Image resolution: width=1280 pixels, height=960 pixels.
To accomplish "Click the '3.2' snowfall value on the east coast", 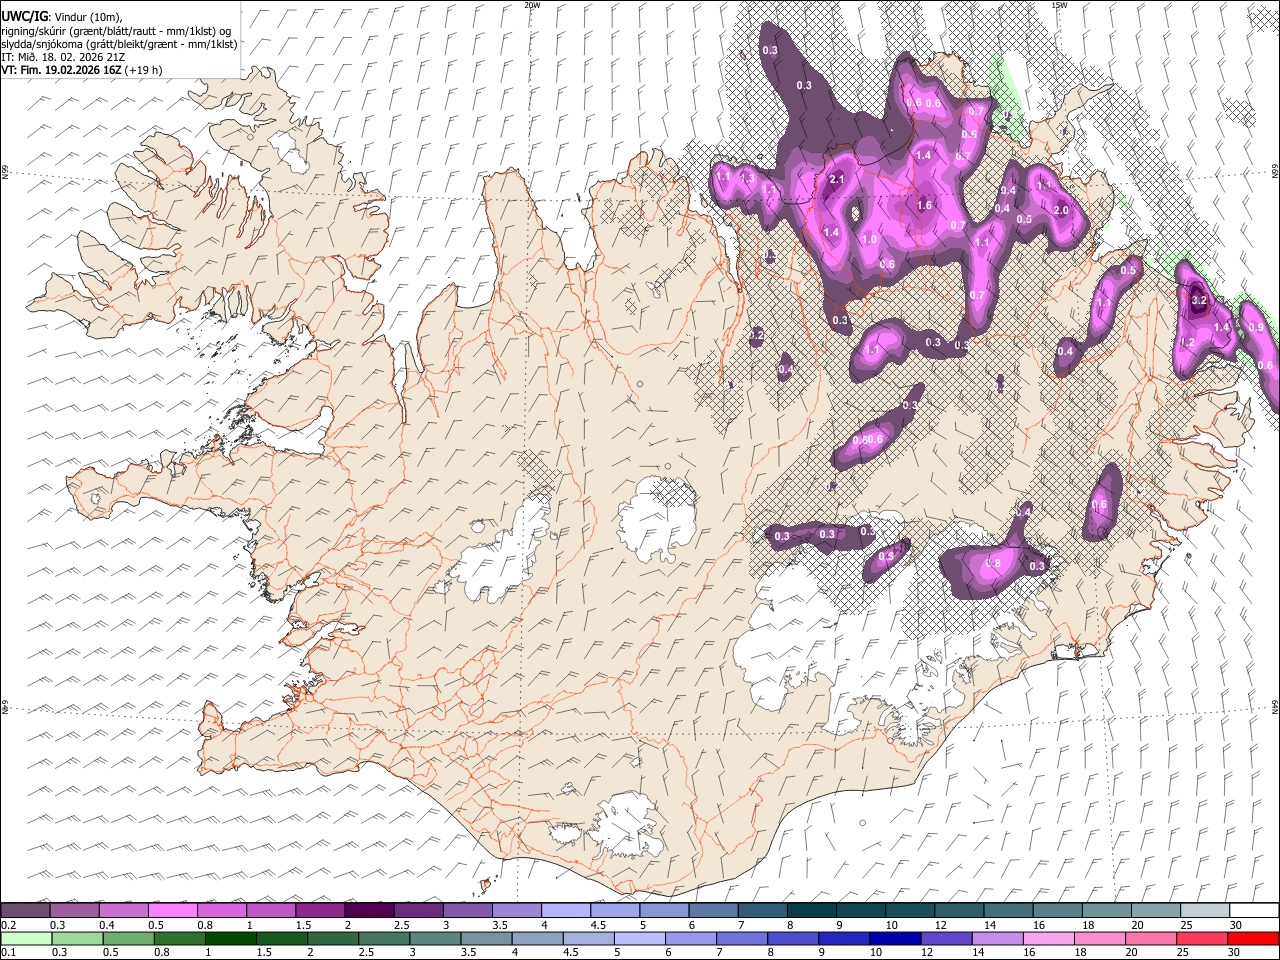I will point(1201,300).
